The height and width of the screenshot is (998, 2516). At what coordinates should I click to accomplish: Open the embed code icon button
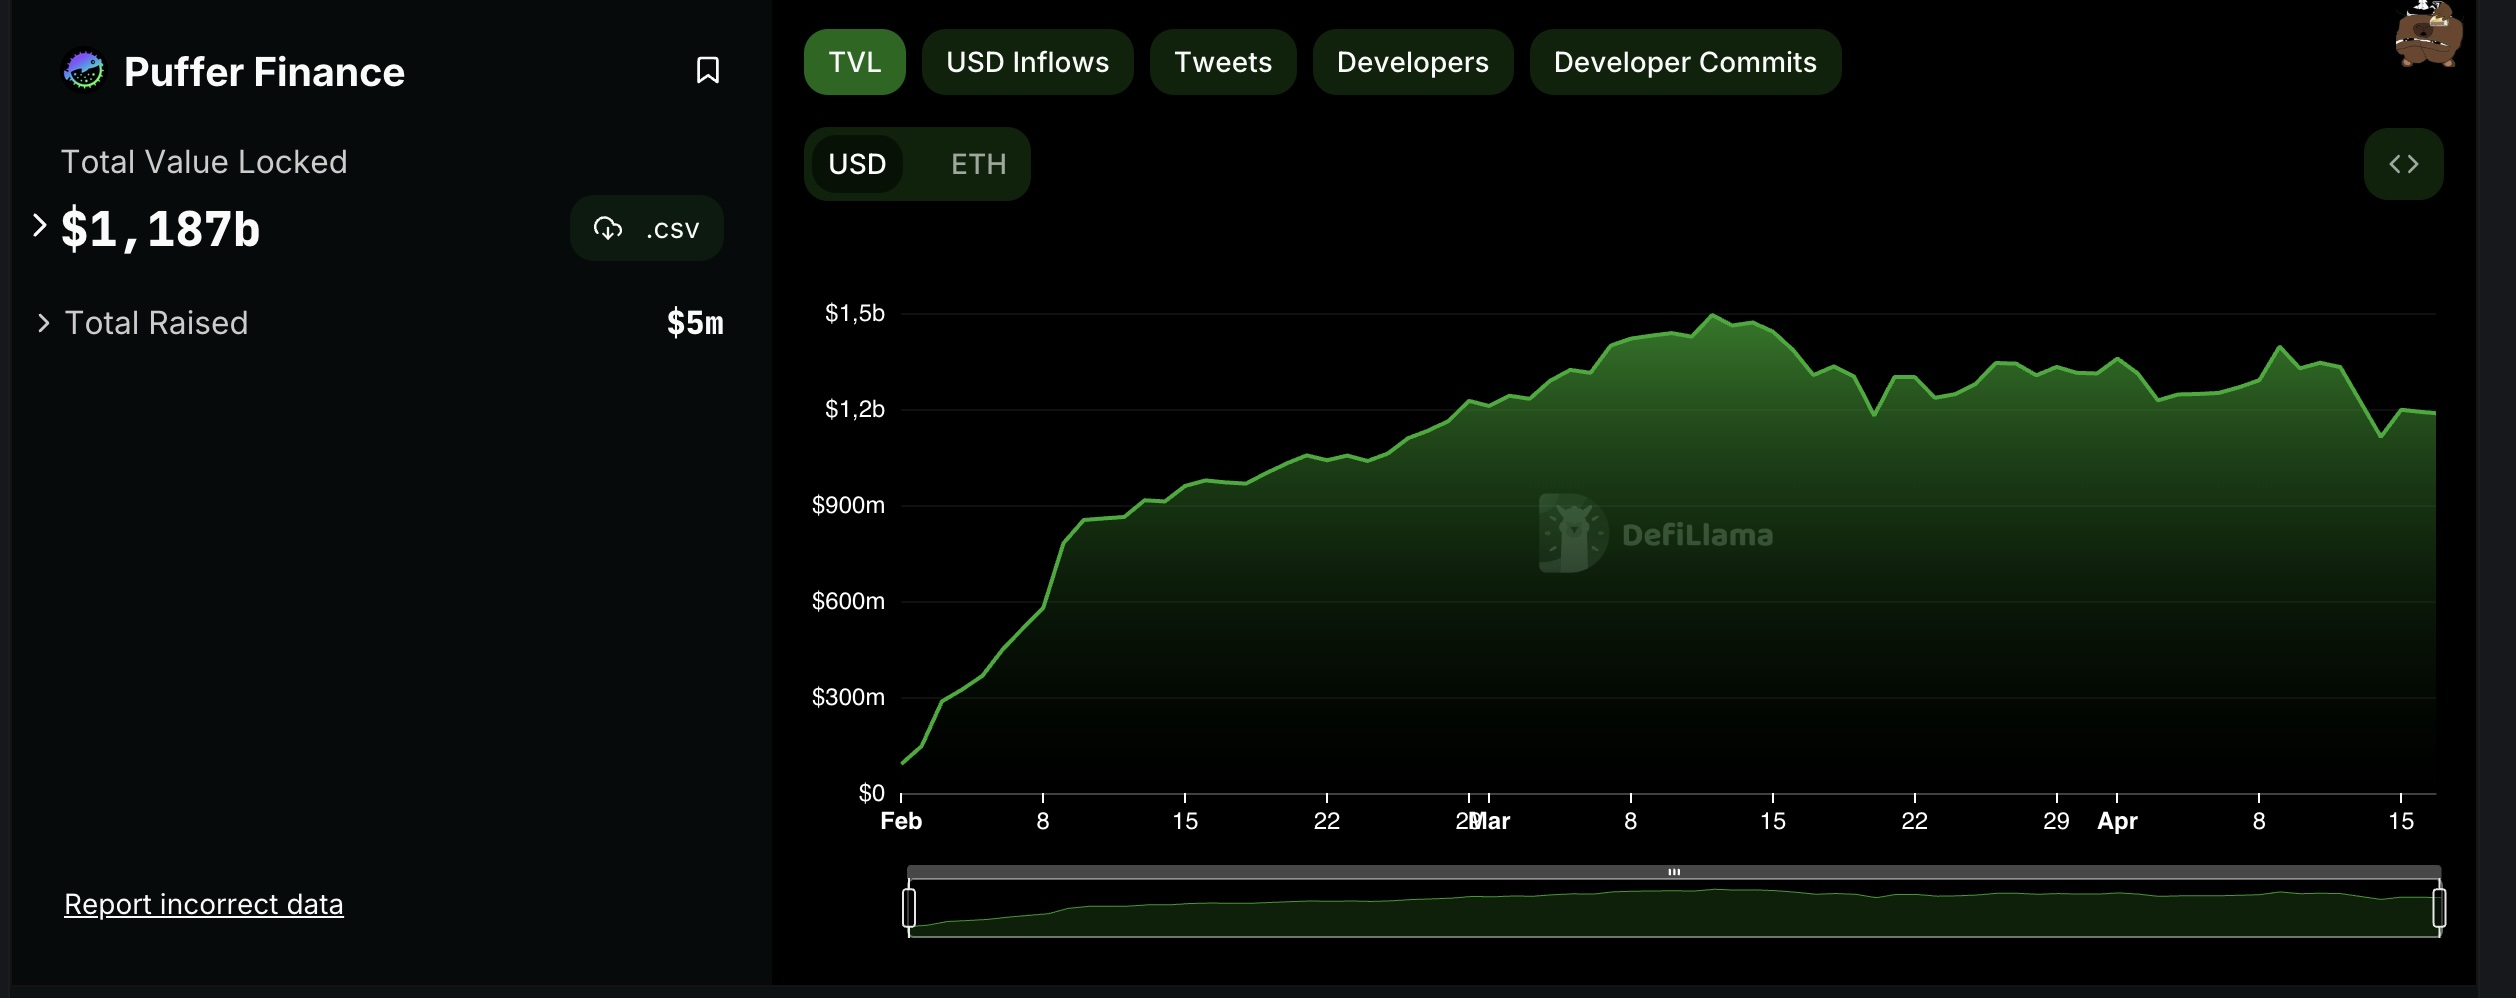[2403, 164]
